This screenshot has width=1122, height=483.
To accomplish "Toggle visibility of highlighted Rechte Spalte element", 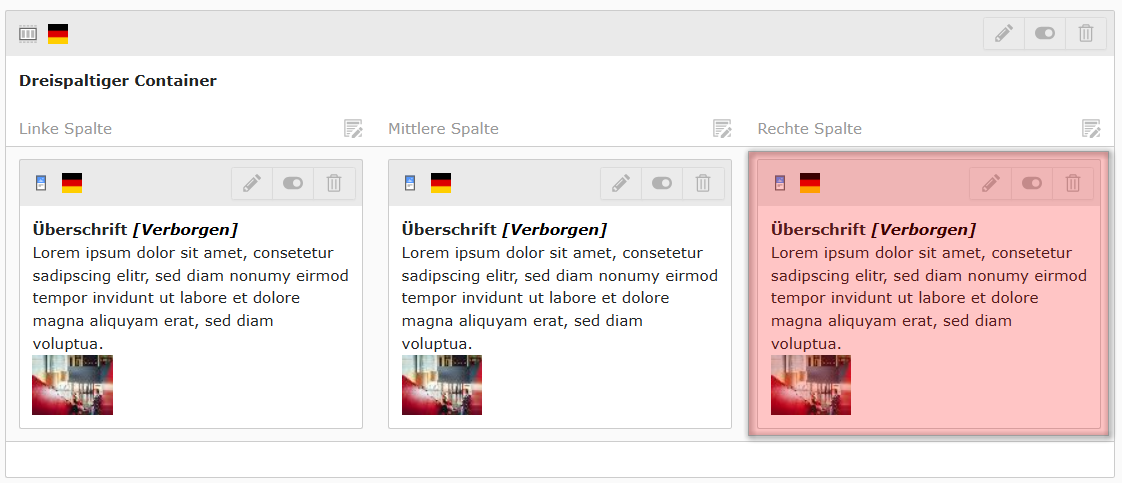I will coord(1031,183).
